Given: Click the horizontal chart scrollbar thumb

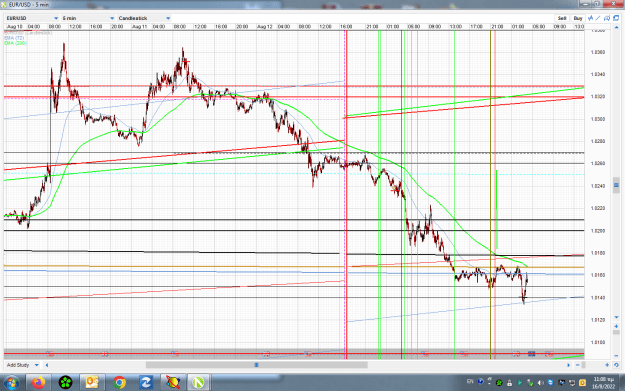Looking at the screenshot, I should click(256, 365).
